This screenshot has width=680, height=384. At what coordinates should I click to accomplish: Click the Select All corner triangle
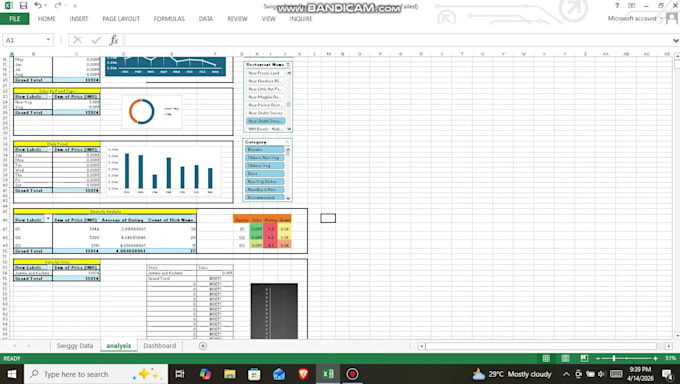click(x=6, y=54)
